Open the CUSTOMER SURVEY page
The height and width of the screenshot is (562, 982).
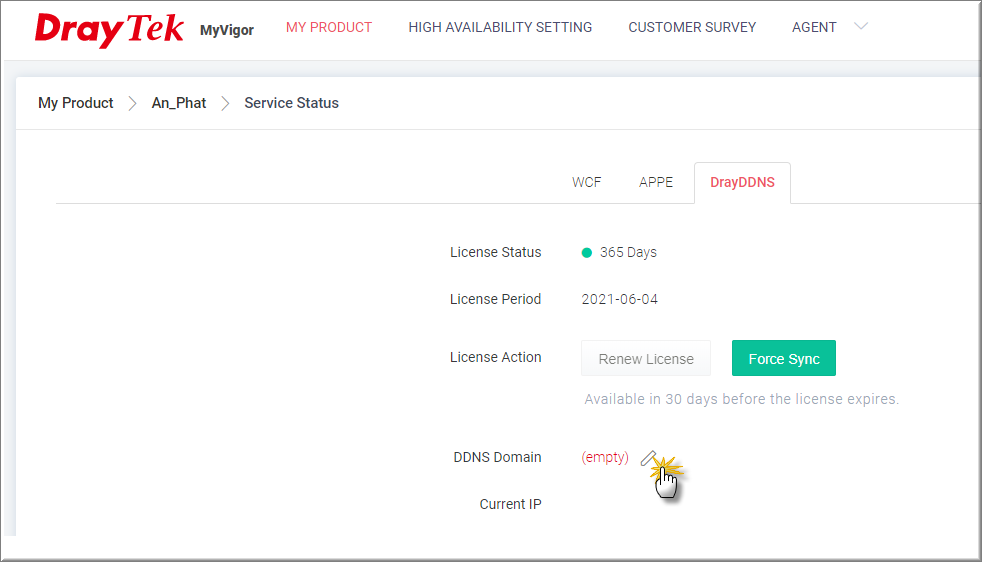[692, 27]
